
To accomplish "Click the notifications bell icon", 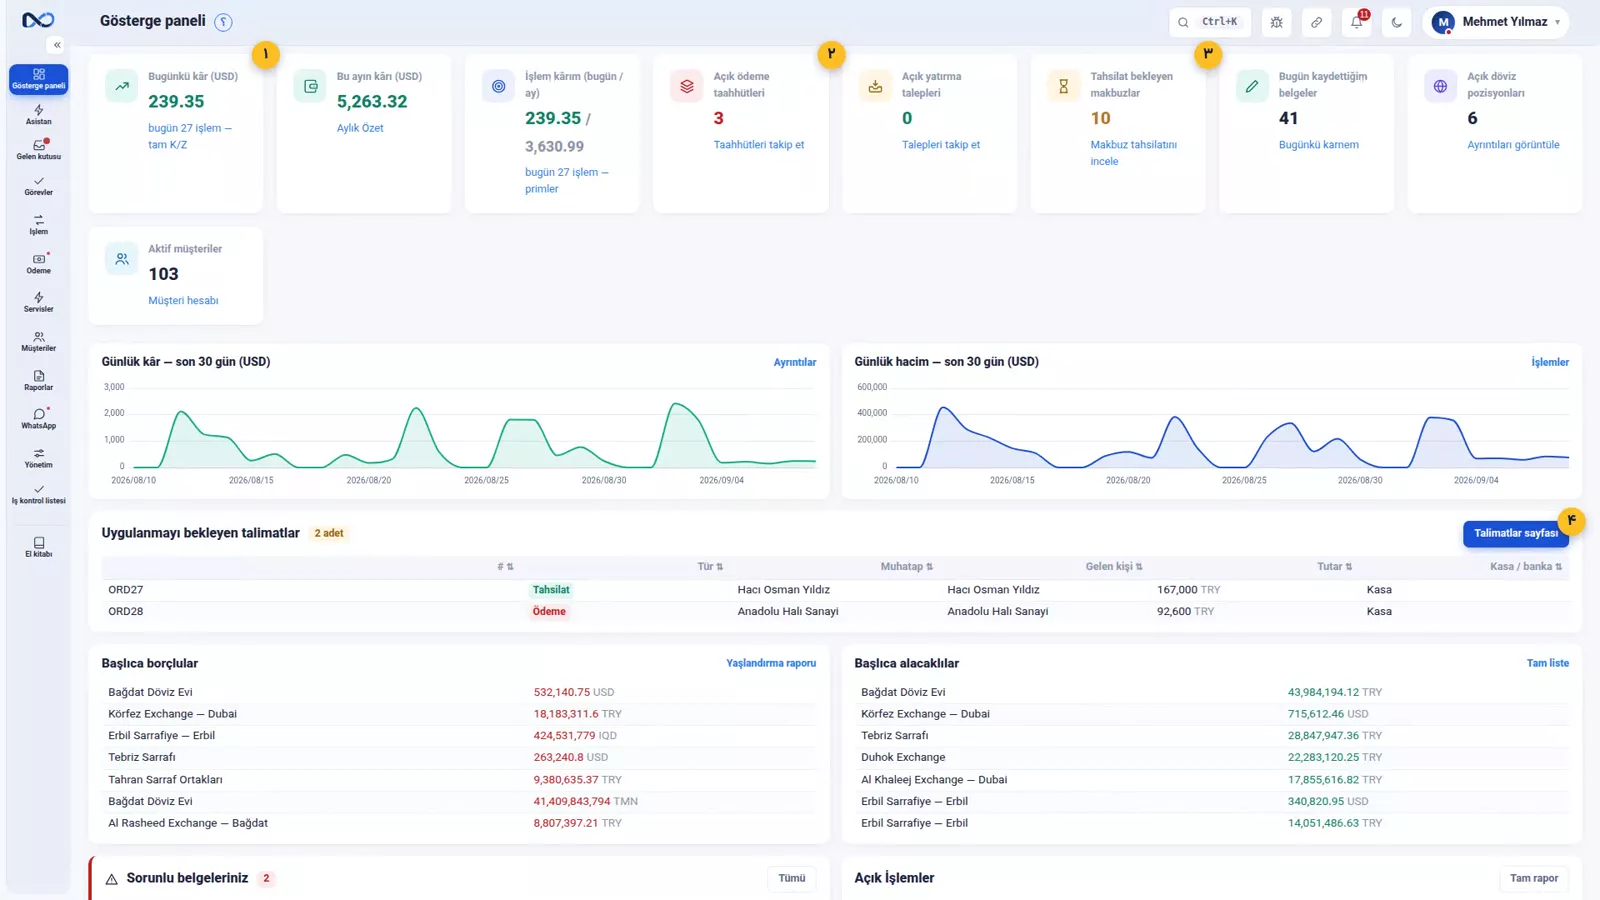I will [x=1357, y=22].
